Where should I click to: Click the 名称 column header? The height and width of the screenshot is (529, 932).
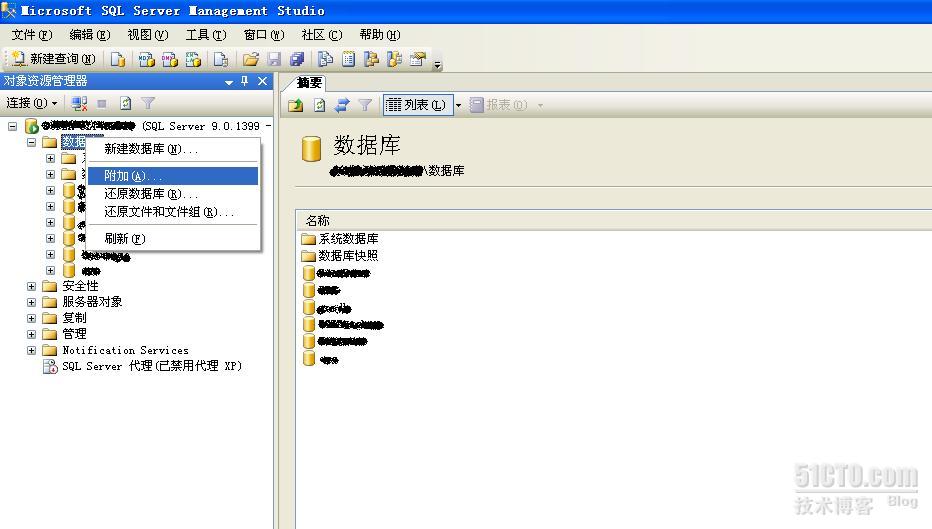coord(614,221)
